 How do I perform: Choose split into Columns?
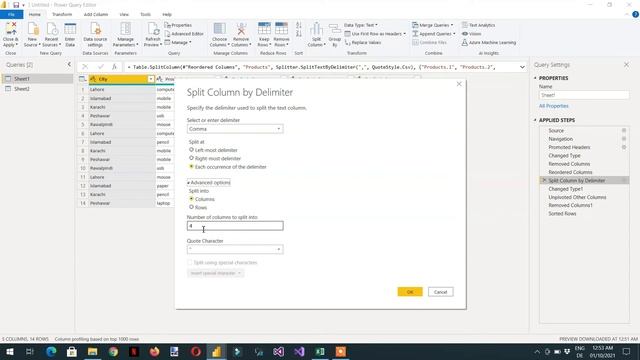(x=191, y=199)
